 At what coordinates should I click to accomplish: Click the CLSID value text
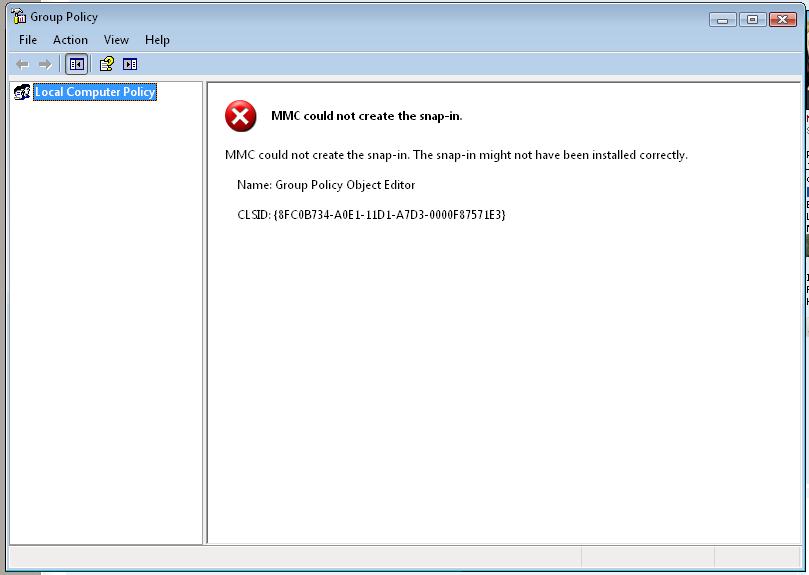point(389,215)
